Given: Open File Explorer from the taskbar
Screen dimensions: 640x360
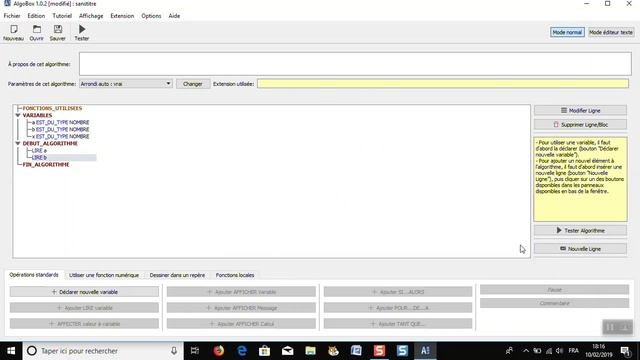Looking at the screenshot, I should 310,351.
